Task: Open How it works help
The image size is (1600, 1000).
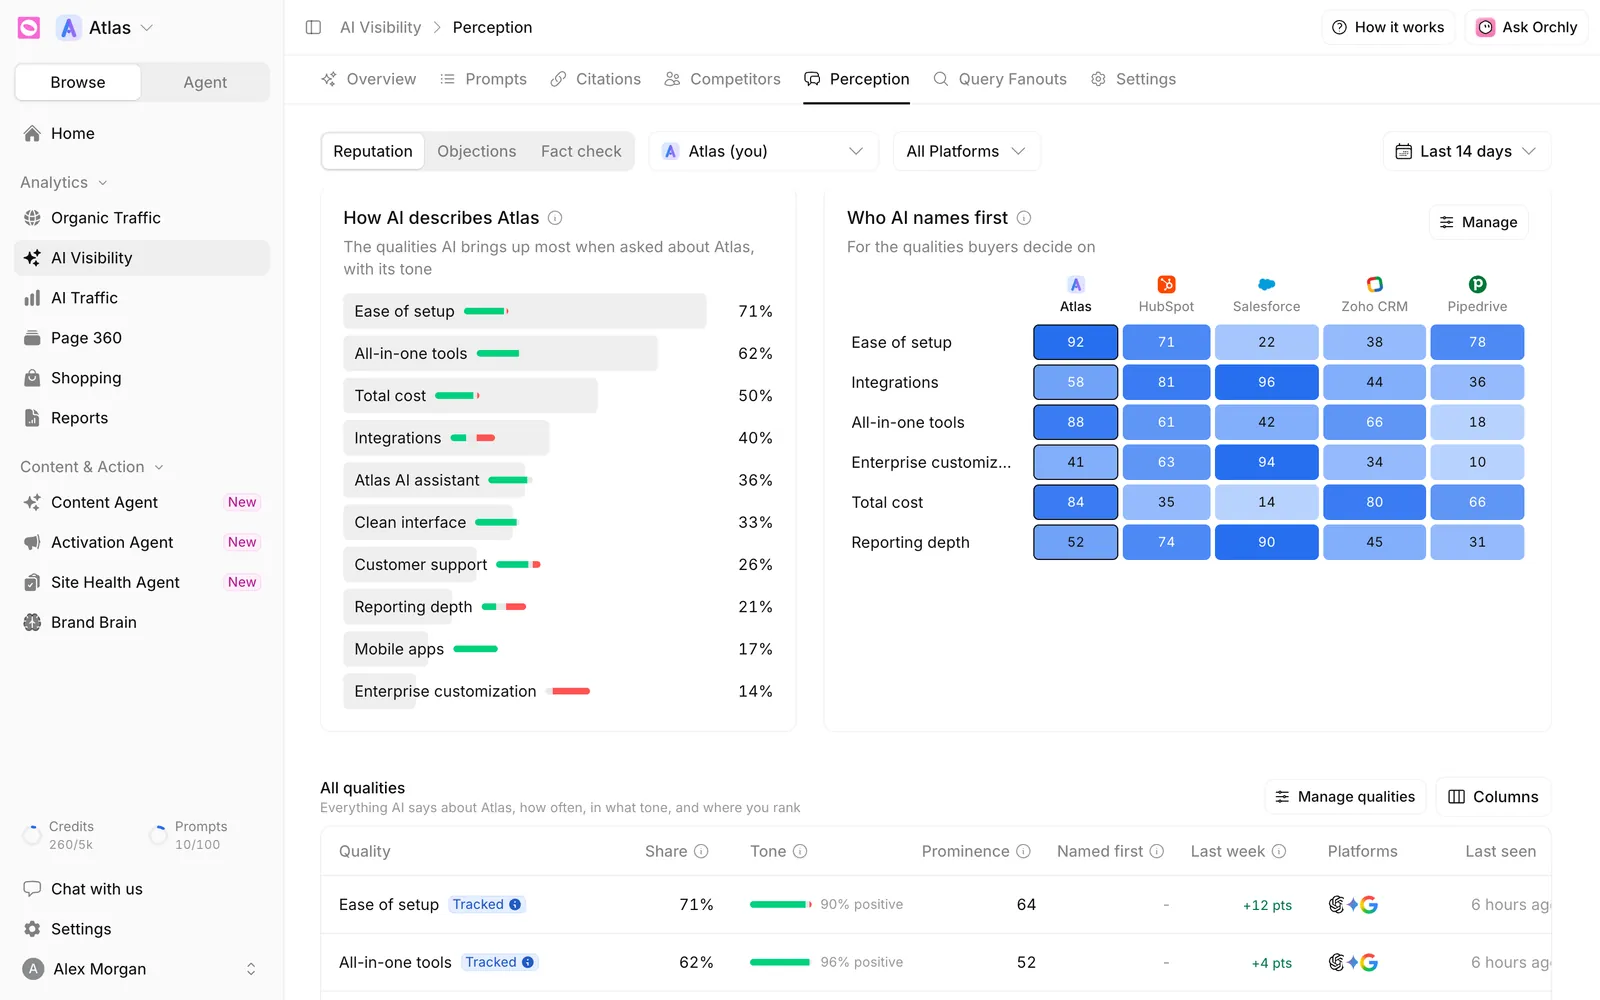Action: (1389, 27)
